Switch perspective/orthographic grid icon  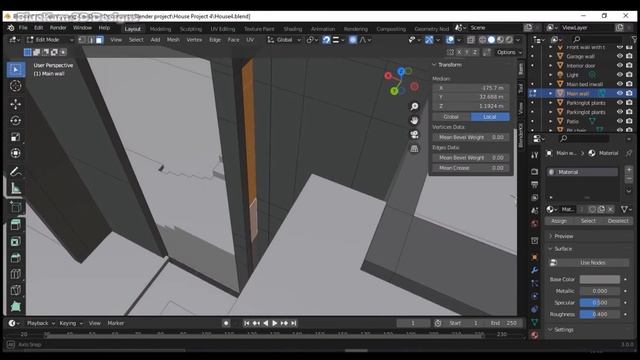[414, 149]
